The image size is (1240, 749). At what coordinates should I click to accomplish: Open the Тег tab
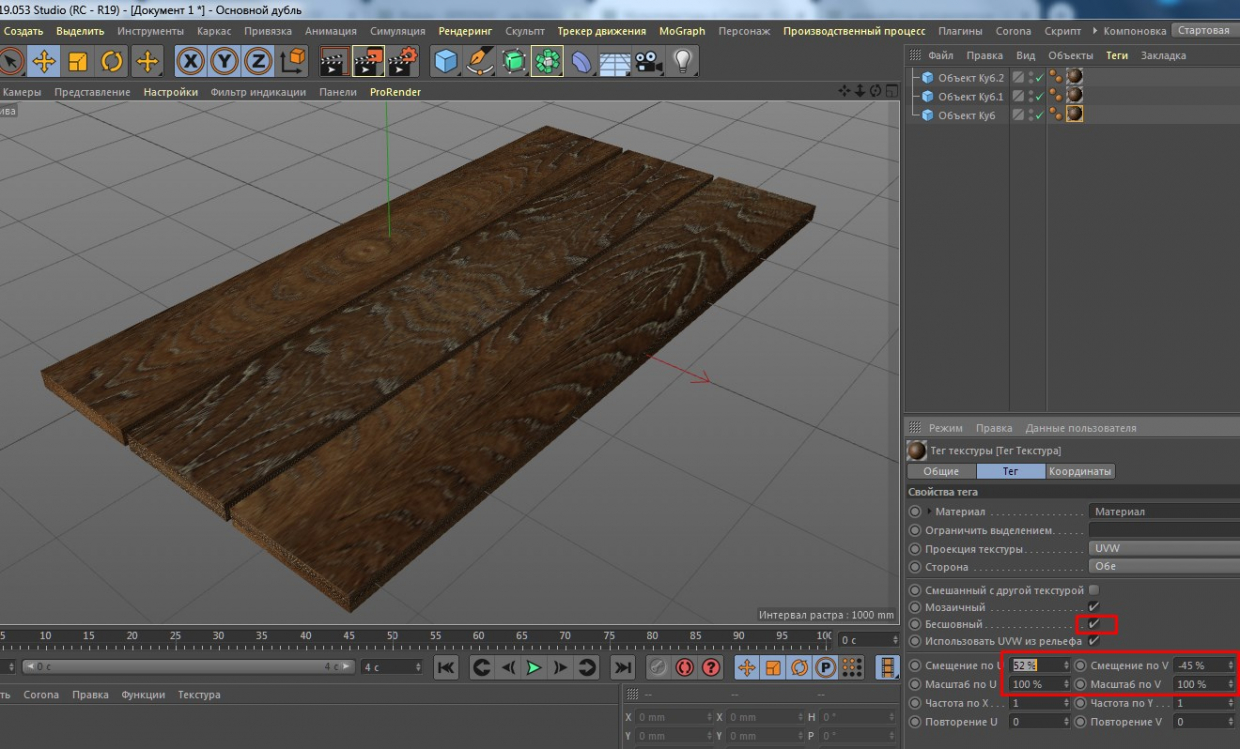coord(1010,471)
